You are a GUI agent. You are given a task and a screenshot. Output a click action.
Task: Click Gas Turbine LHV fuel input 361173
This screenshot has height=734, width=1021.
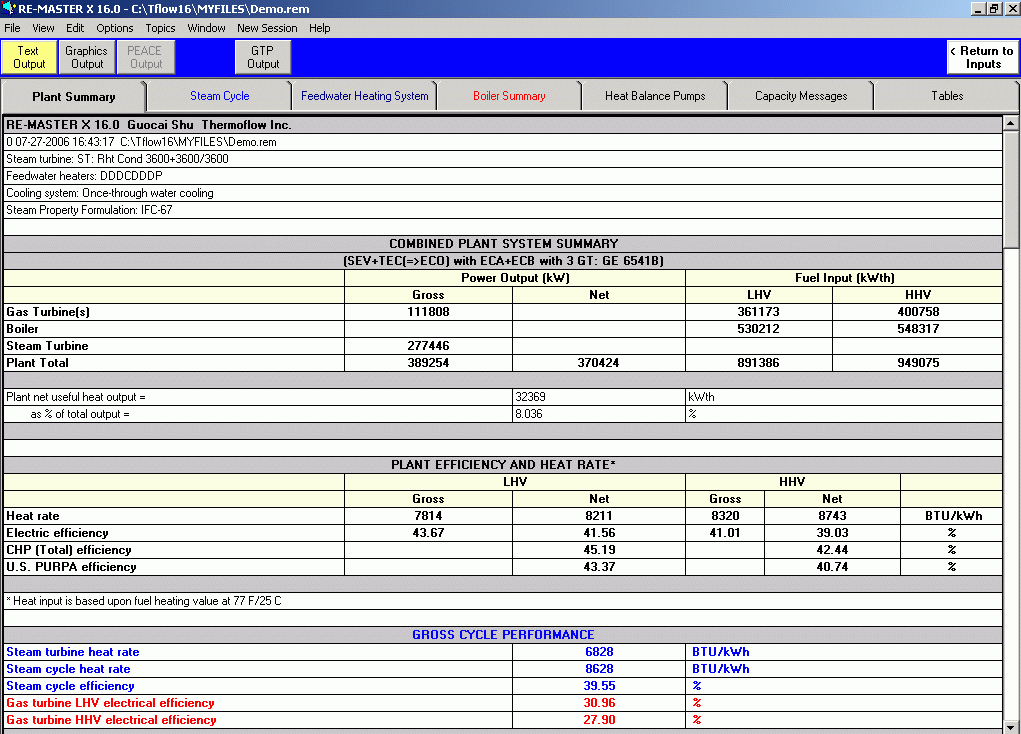pyautogui.click(x=758, y=312)
